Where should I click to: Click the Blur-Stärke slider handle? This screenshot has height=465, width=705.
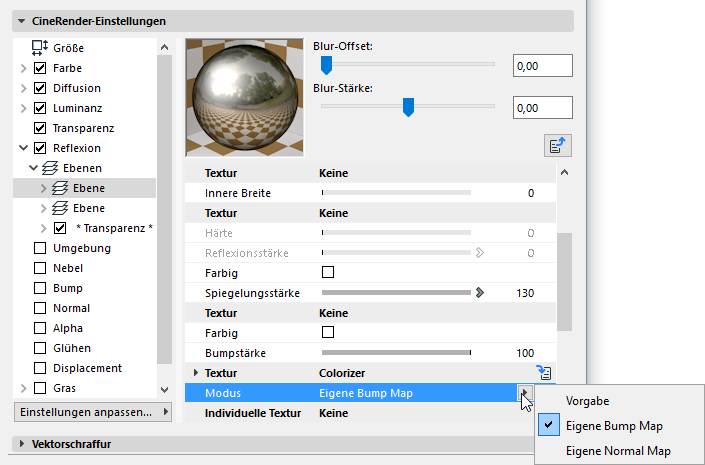coord(408,107)
